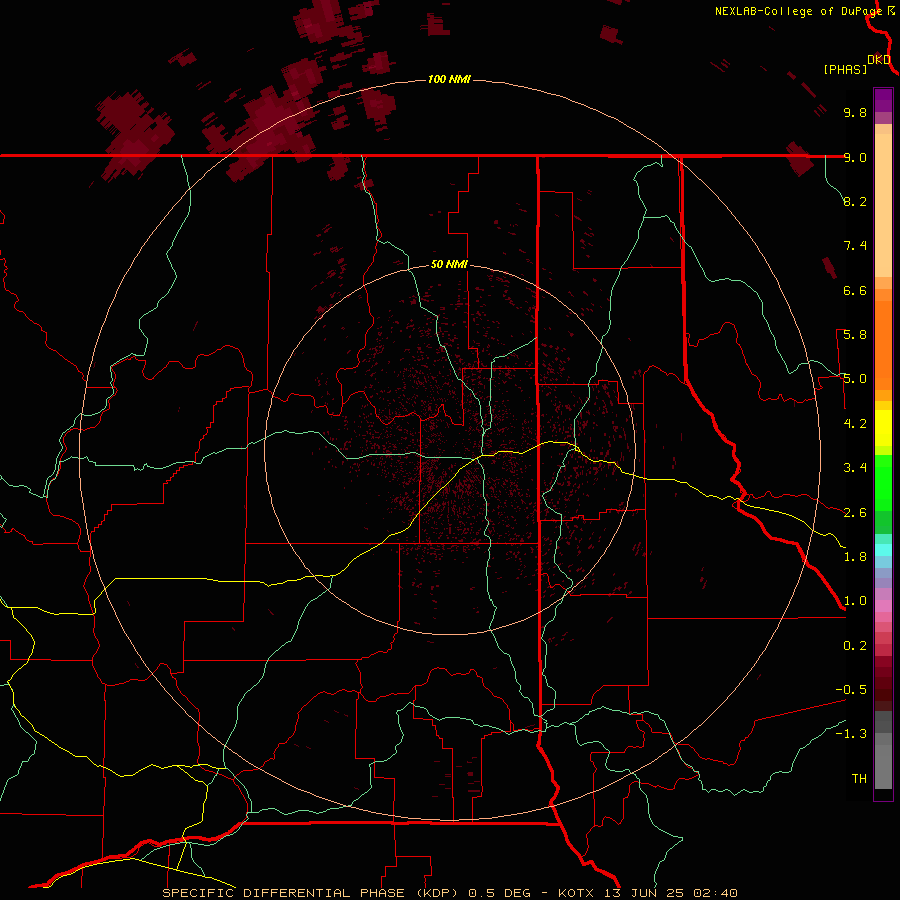Click the 9.8 scale value
Image resolution: width=900 pixels, height=900 pixels.
tap(855, 112)
